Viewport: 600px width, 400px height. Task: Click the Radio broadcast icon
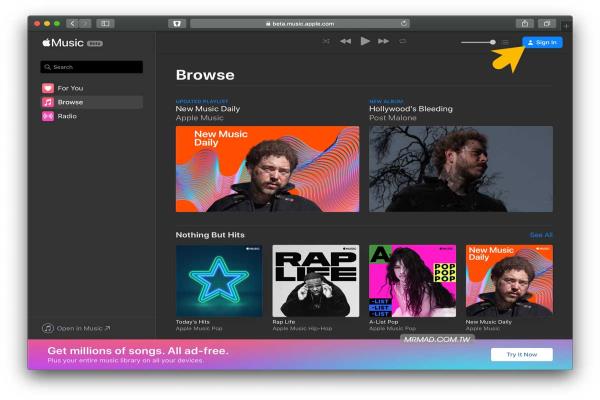[x=48, y=116]
